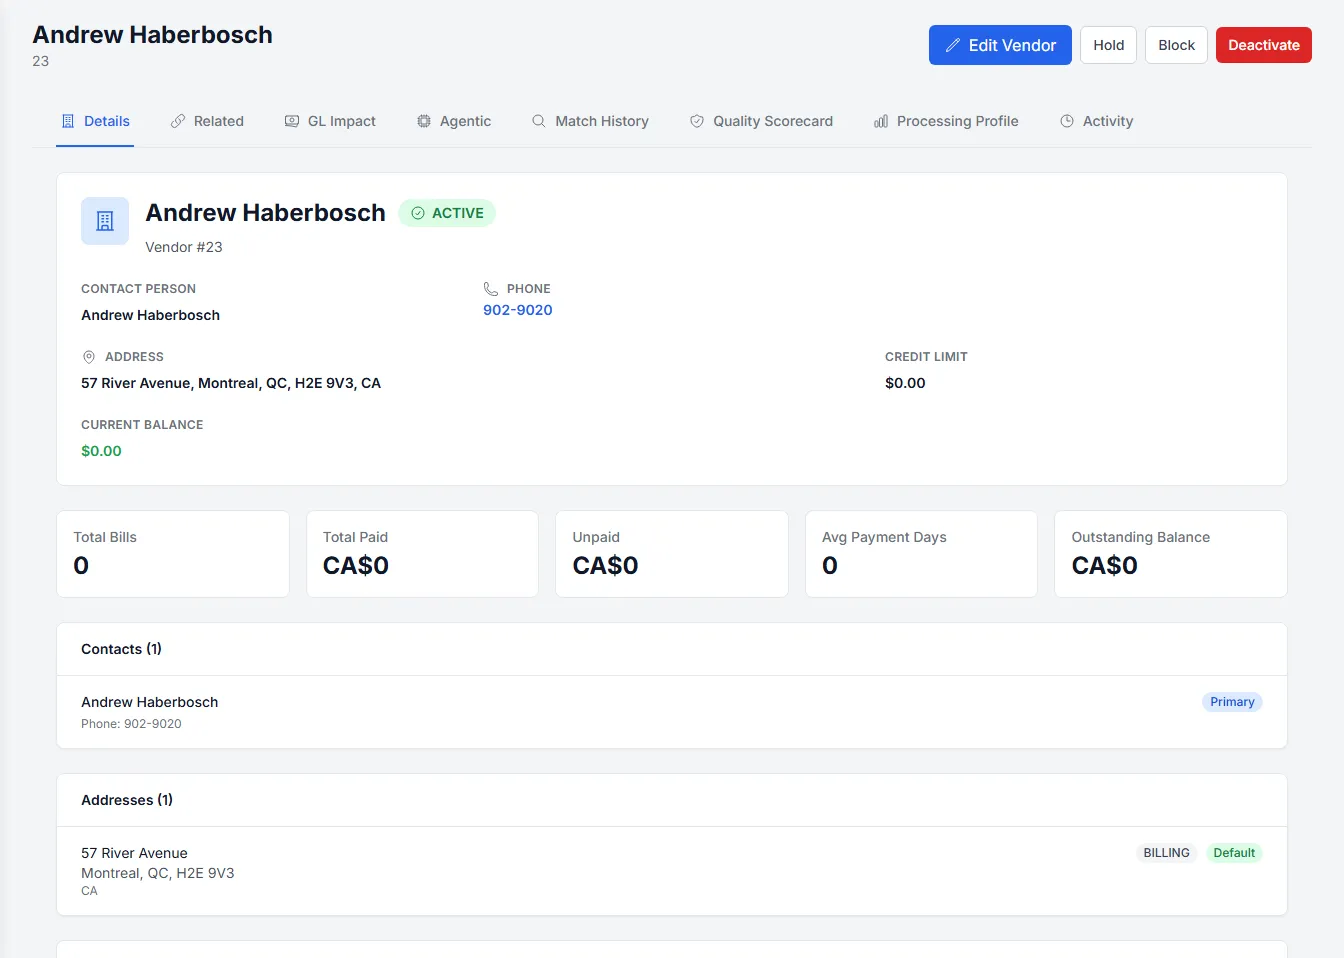
Task: Click the clock icon beside Activity
Action: coord(1067,121)
